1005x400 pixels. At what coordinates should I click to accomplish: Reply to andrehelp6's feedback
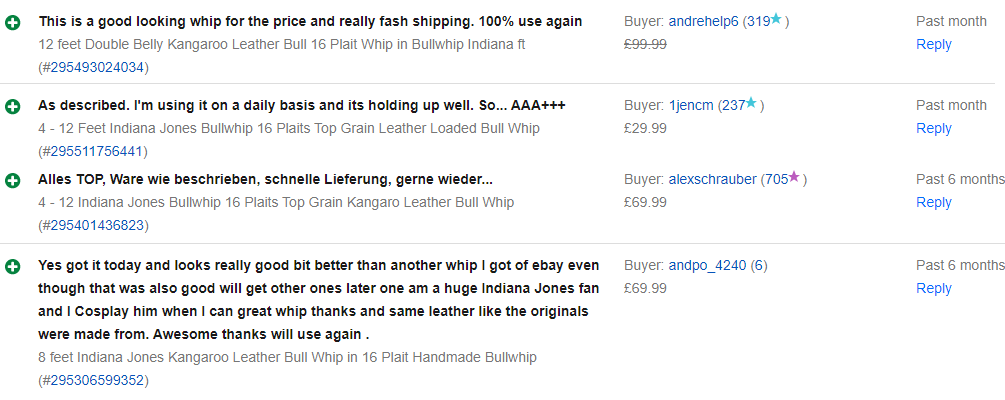[x=933, y=44]
